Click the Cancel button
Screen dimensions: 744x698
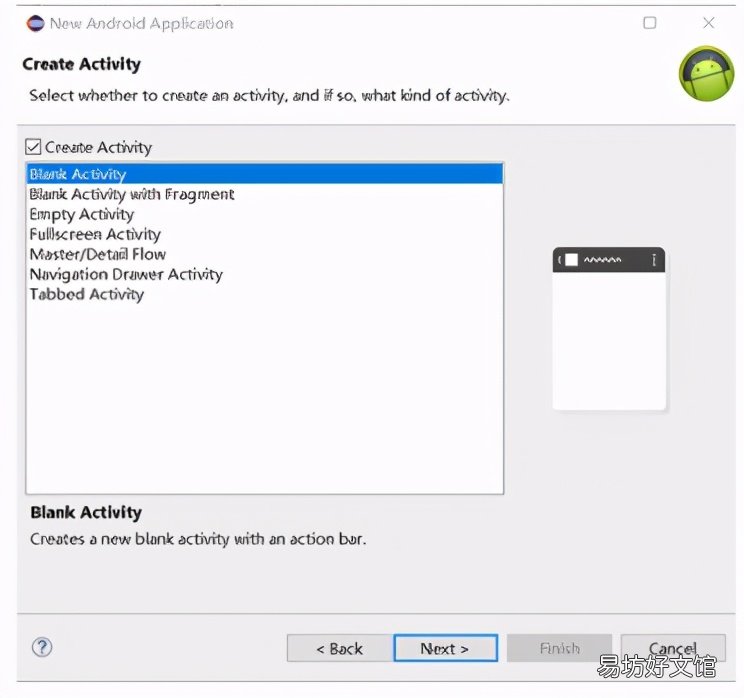[x=673, y=648]
